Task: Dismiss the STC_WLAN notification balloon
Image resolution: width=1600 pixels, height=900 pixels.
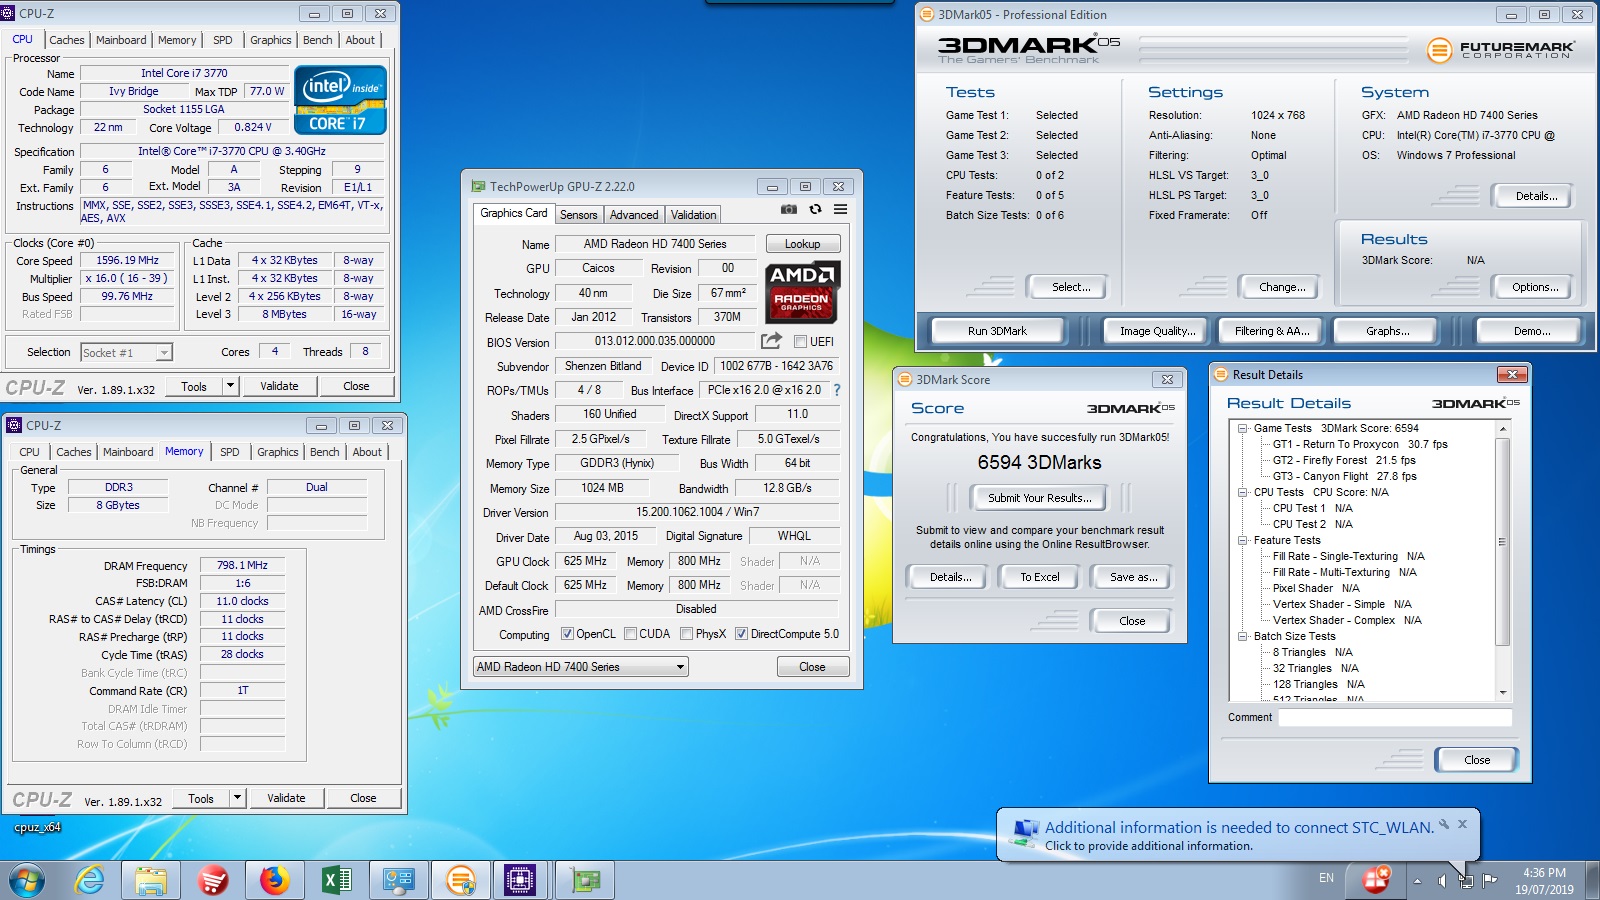Action: tap(1462, 825)
